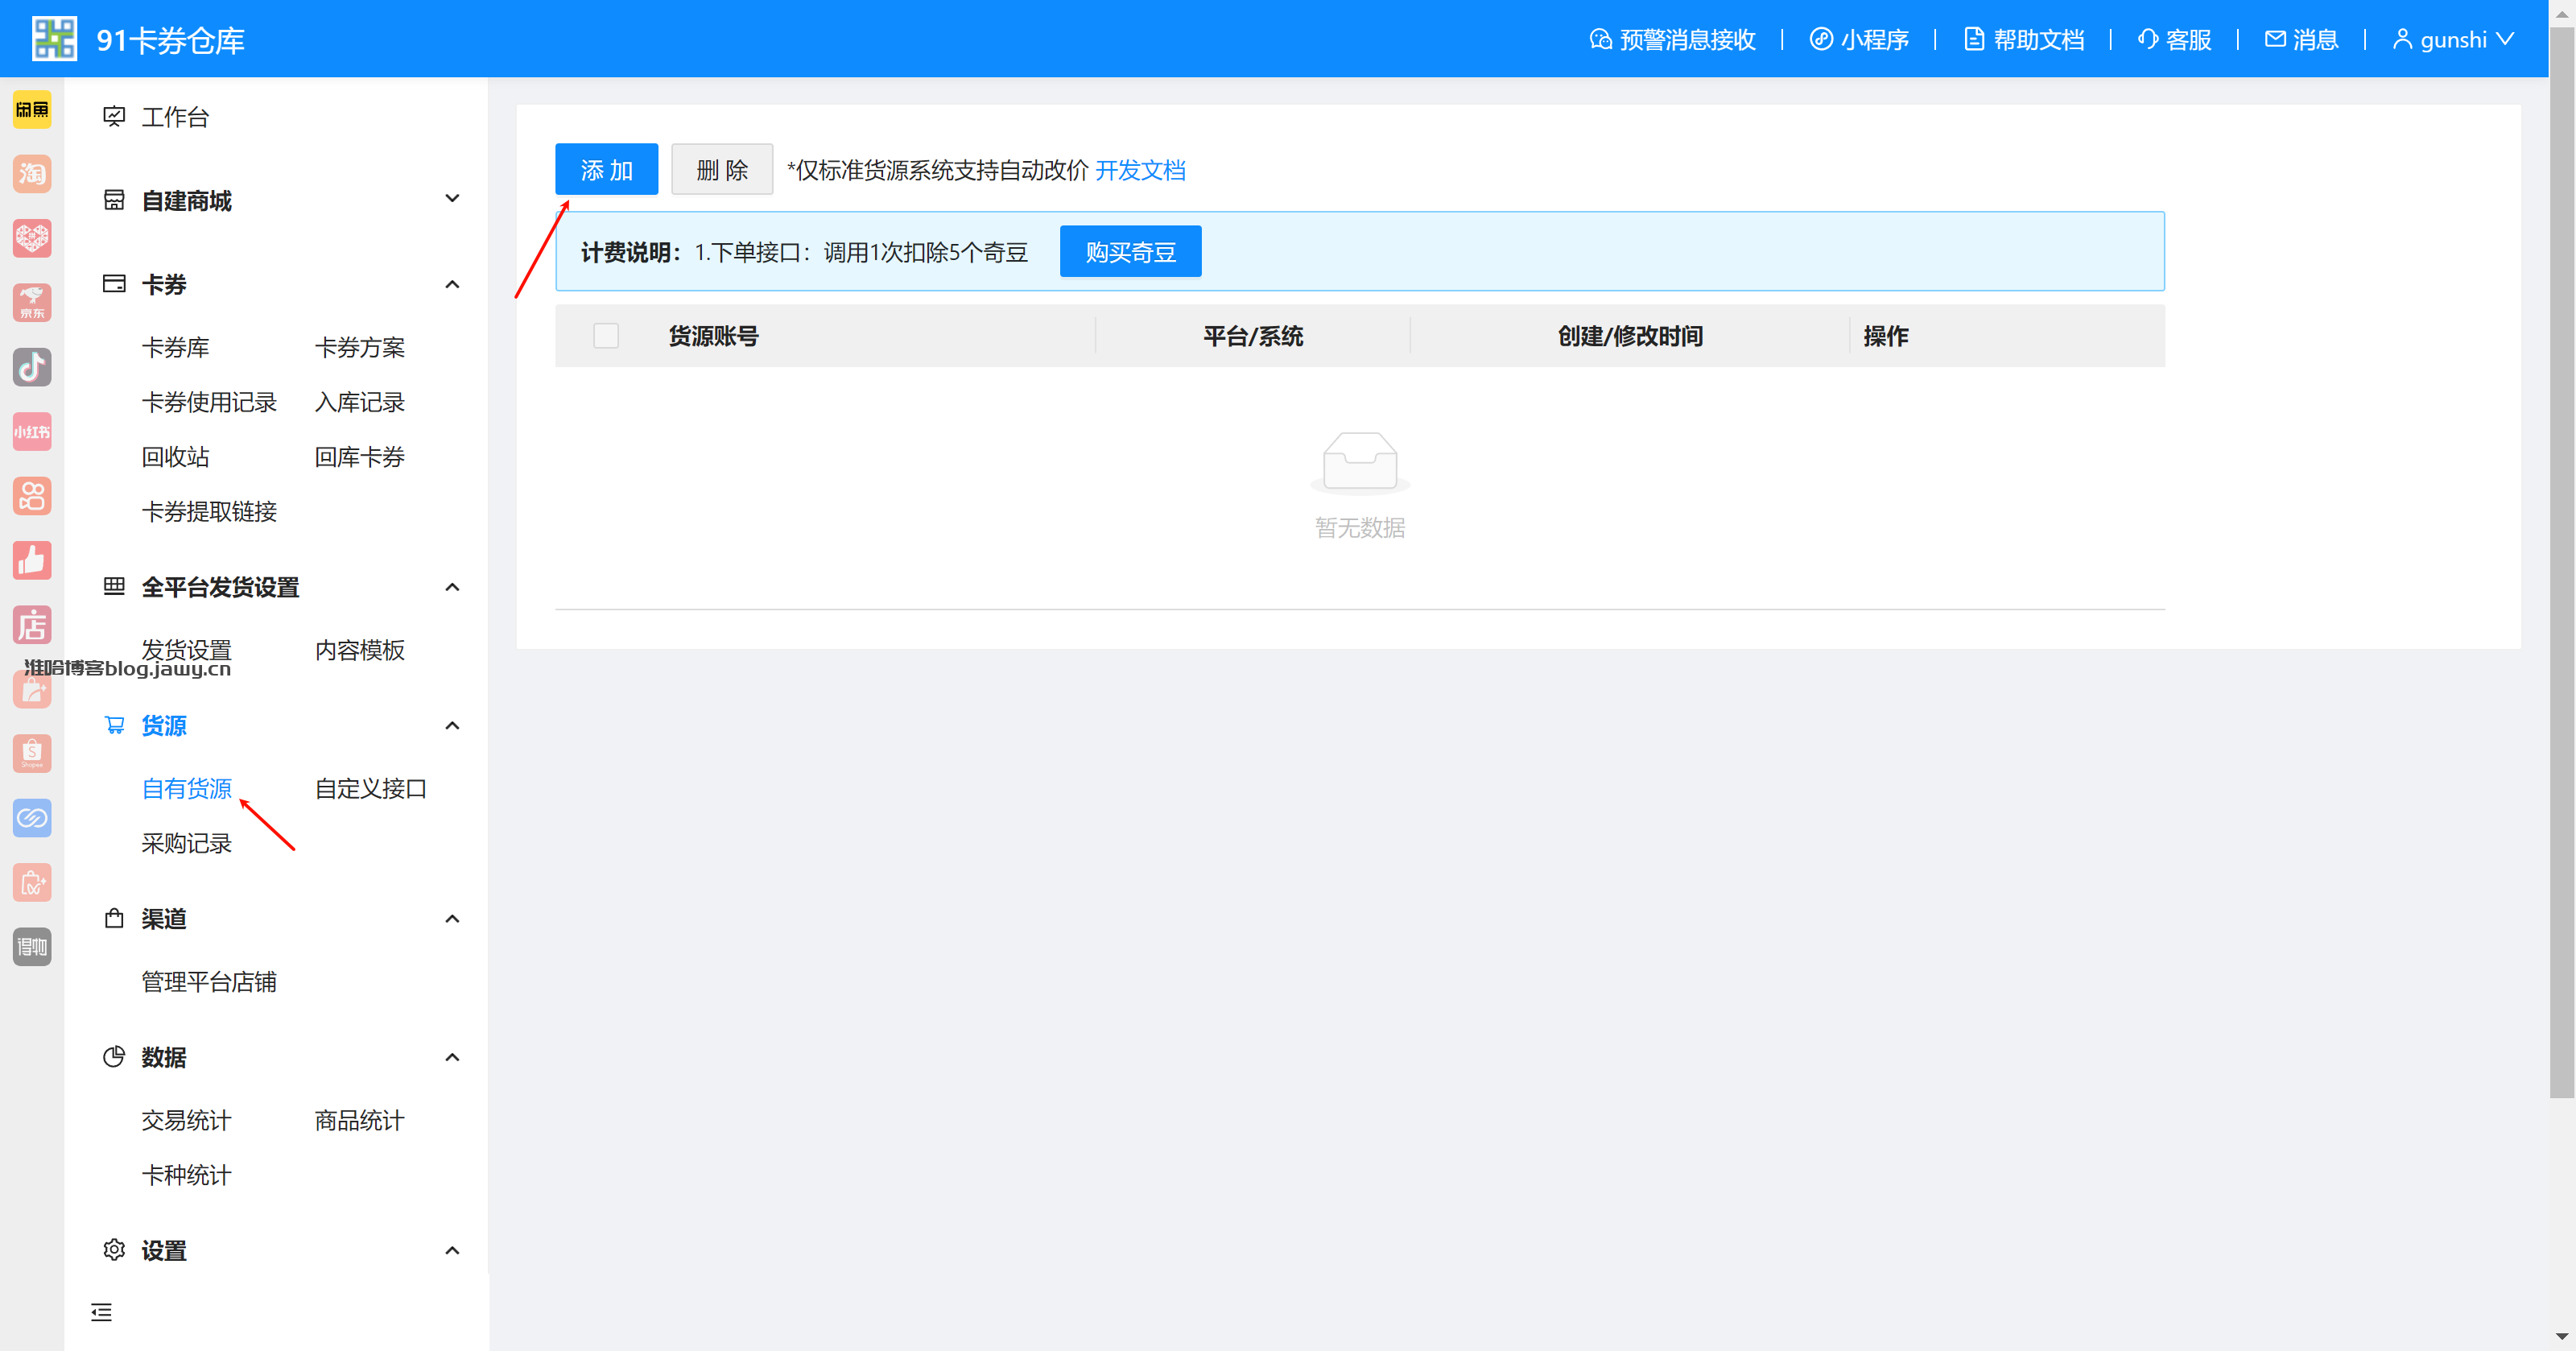
Task: Select the Kuaishou platform icon
Action: (32, 496)
